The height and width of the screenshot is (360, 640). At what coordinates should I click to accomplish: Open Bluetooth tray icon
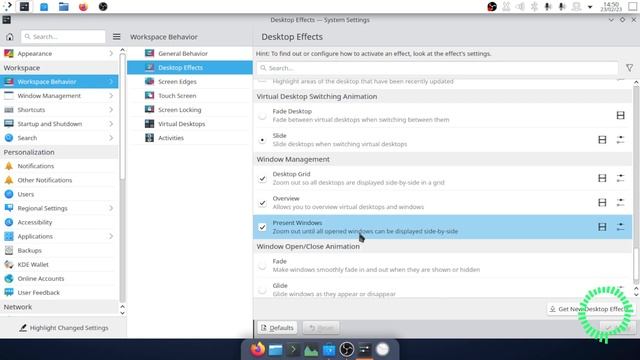point(534,7)
